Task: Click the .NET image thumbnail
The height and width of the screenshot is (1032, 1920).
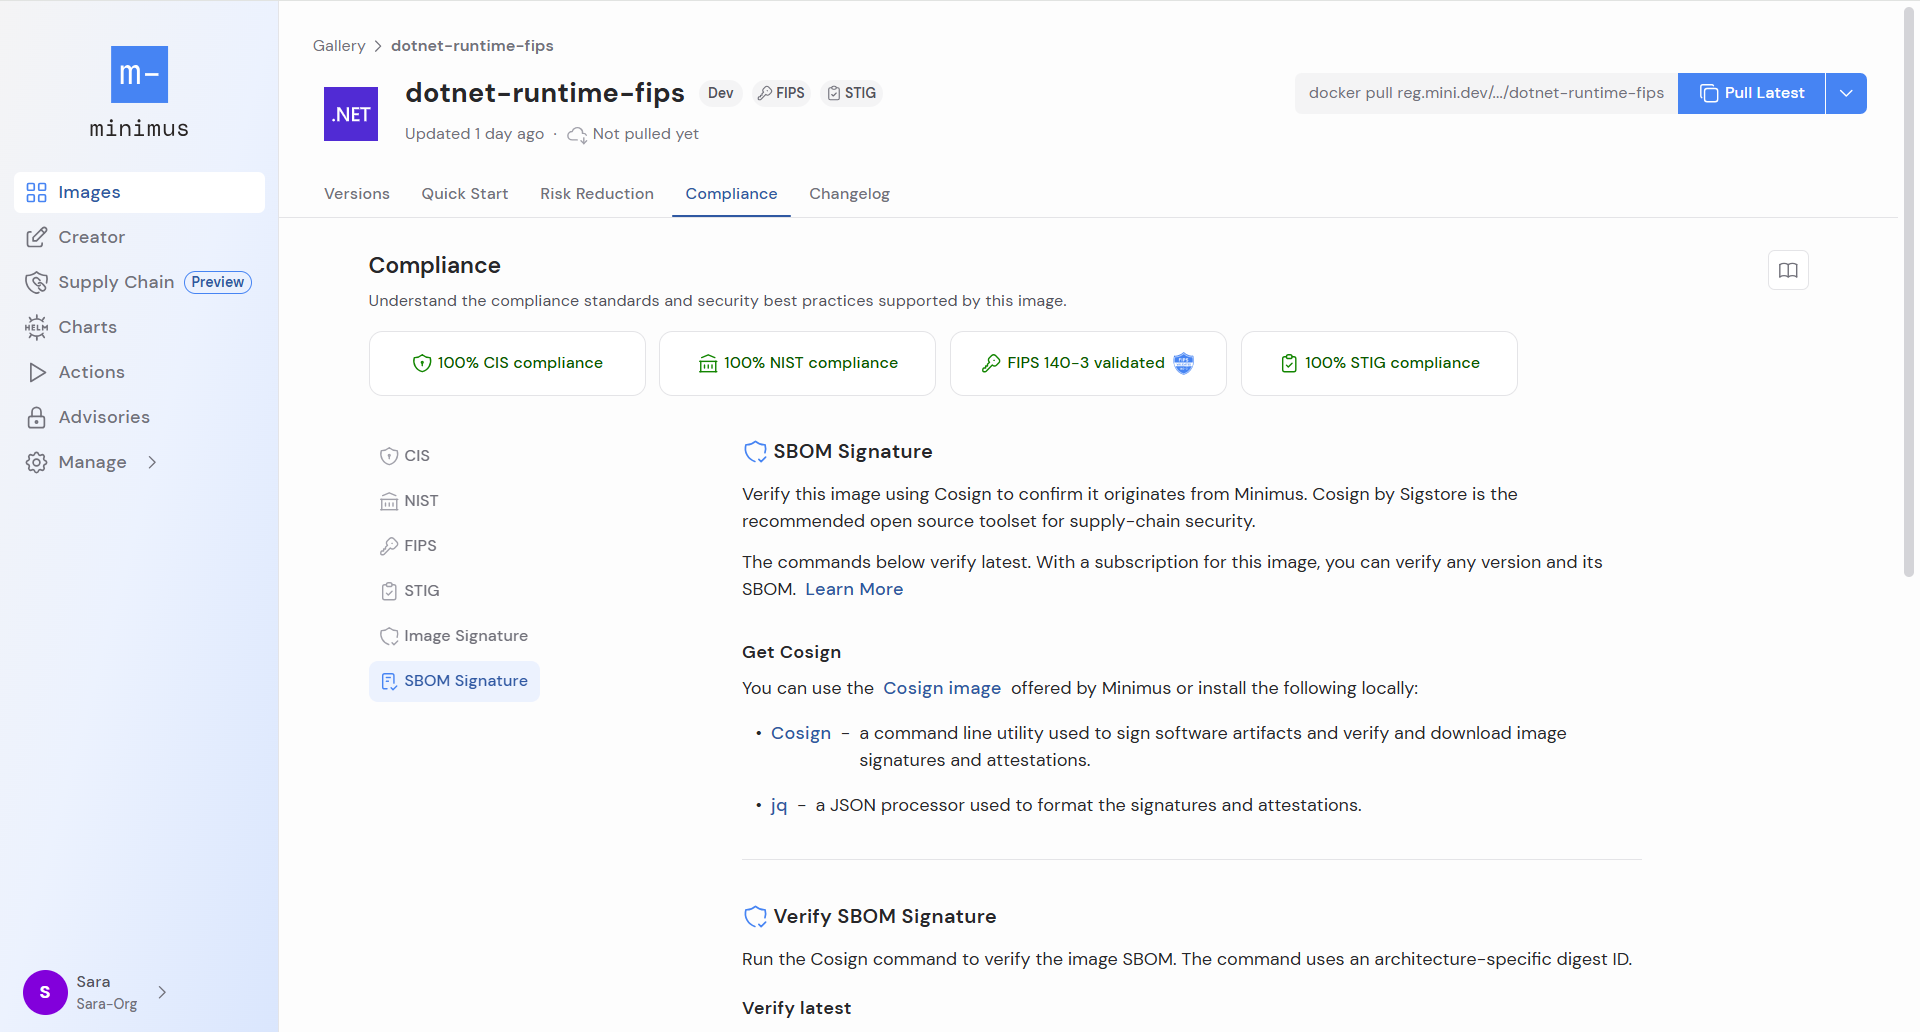Action: click(351, 114)
